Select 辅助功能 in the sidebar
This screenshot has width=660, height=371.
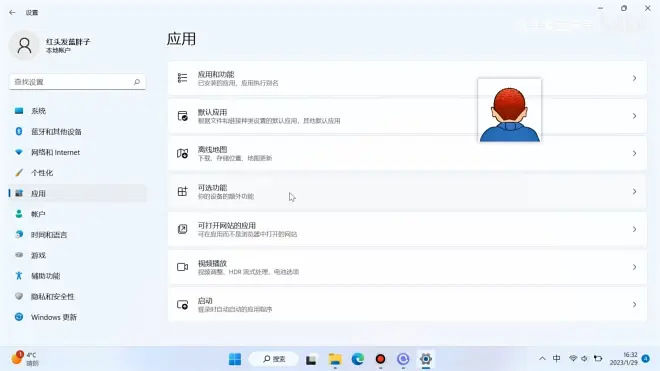click(77, 276)
